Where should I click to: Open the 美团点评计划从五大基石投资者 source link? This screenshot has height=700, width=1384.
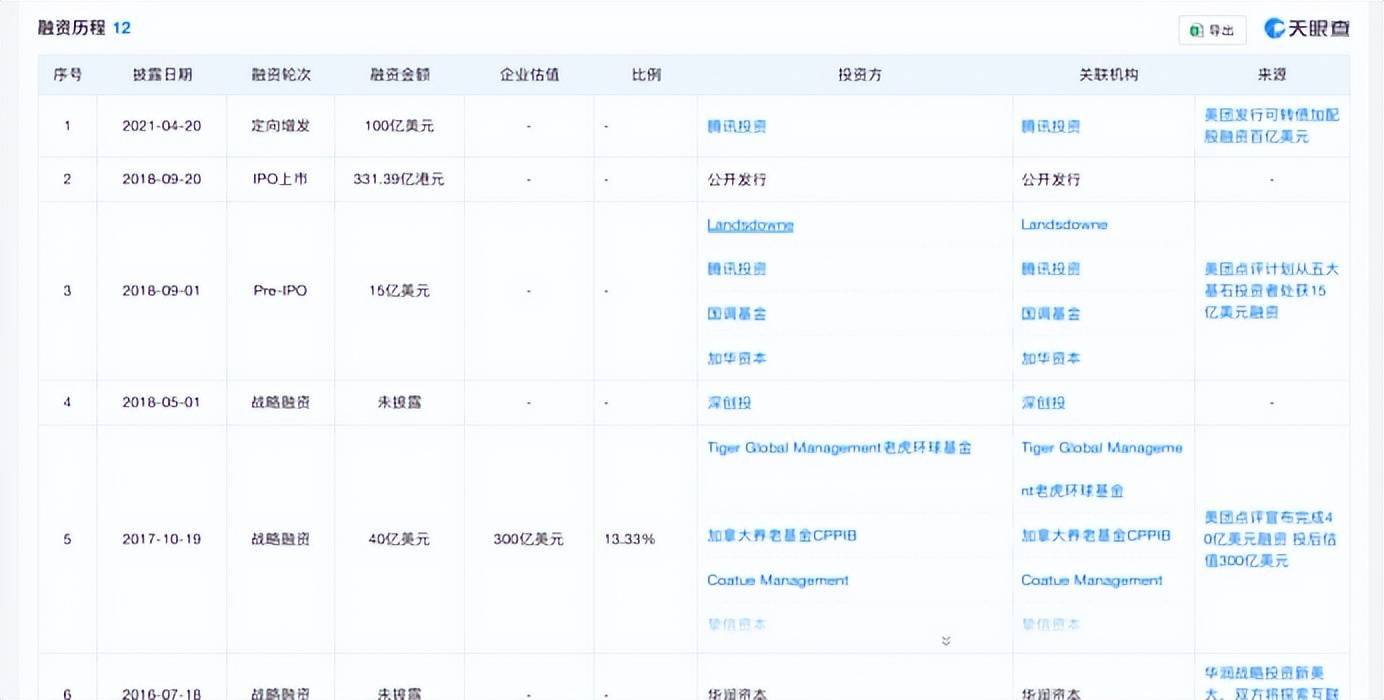tap(1271, 290)
